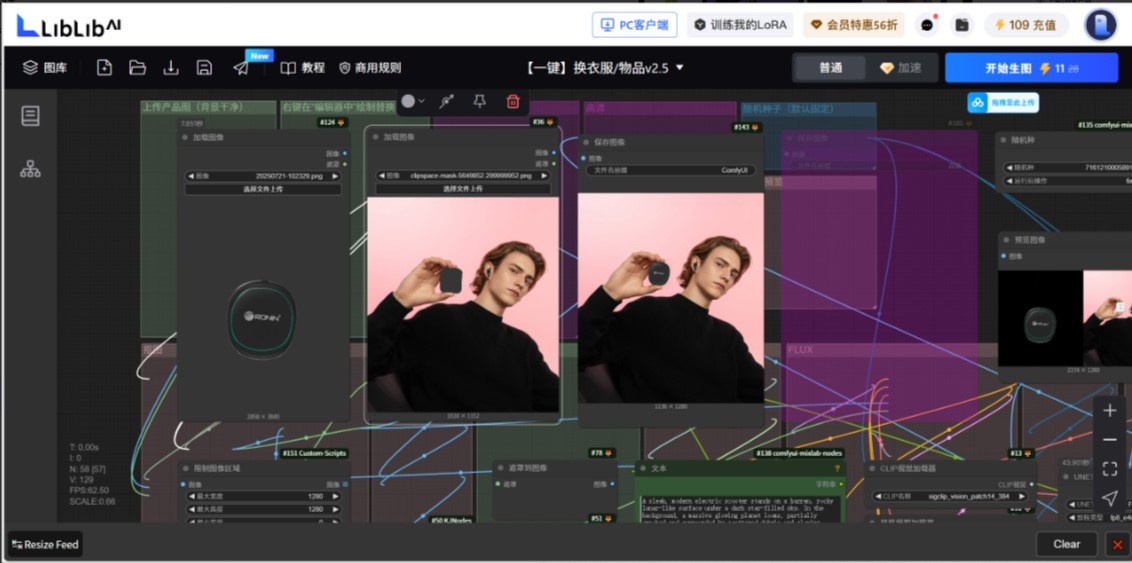The height and width of the screenshot is (563, 1132).
Task: Collapse the 随机种 node via its dot
Action: (x=1003, y=141)
